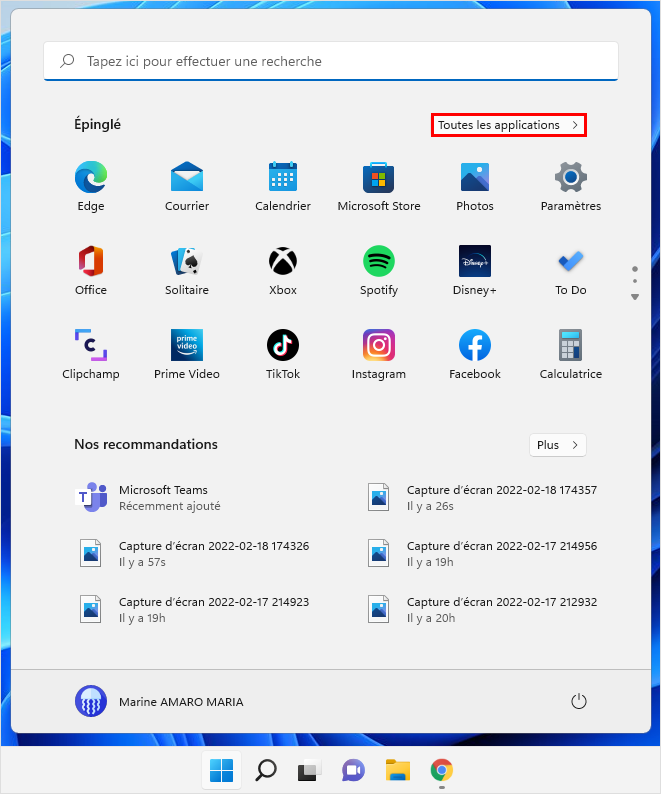Screen dimensions: 661x794
Task: Go to next pinned apps page arrow
Action: (x=635, y=297)
